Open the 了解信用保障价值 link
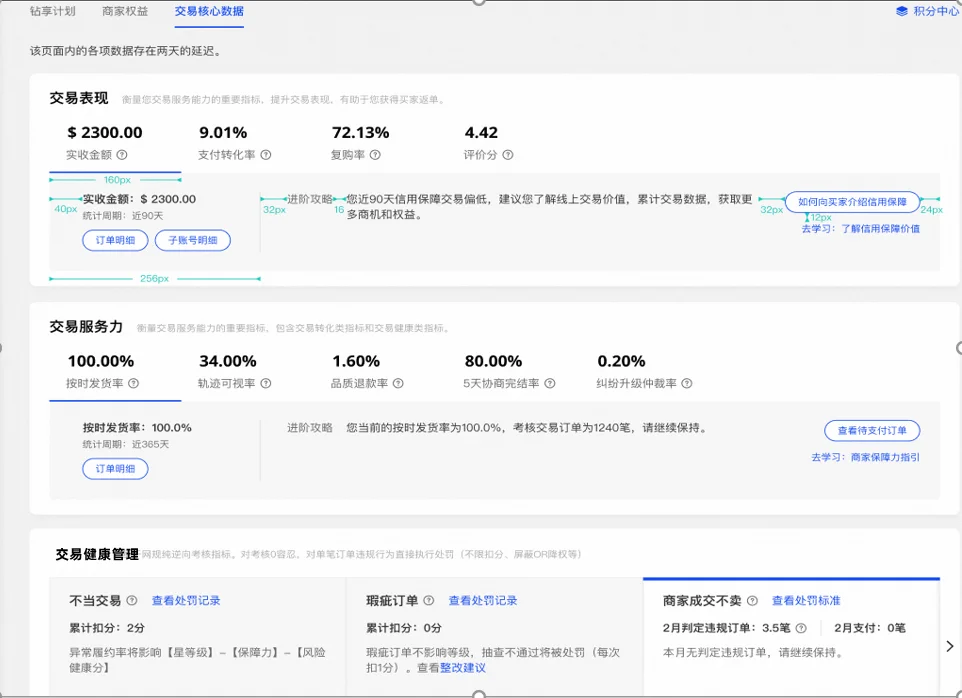This screenshot has height=698, width=962. tap(879, 229)
